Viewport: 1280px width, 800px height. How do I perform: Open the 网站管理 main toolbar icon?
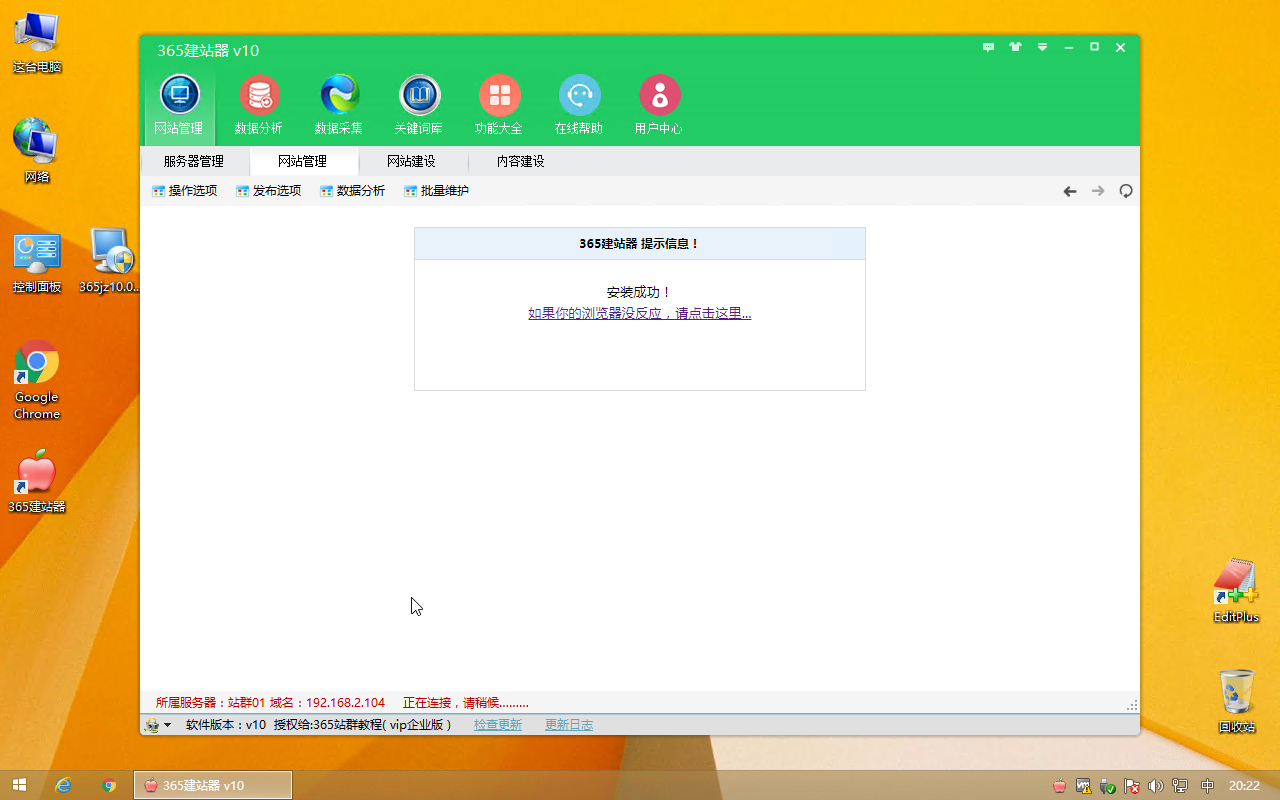179,105
